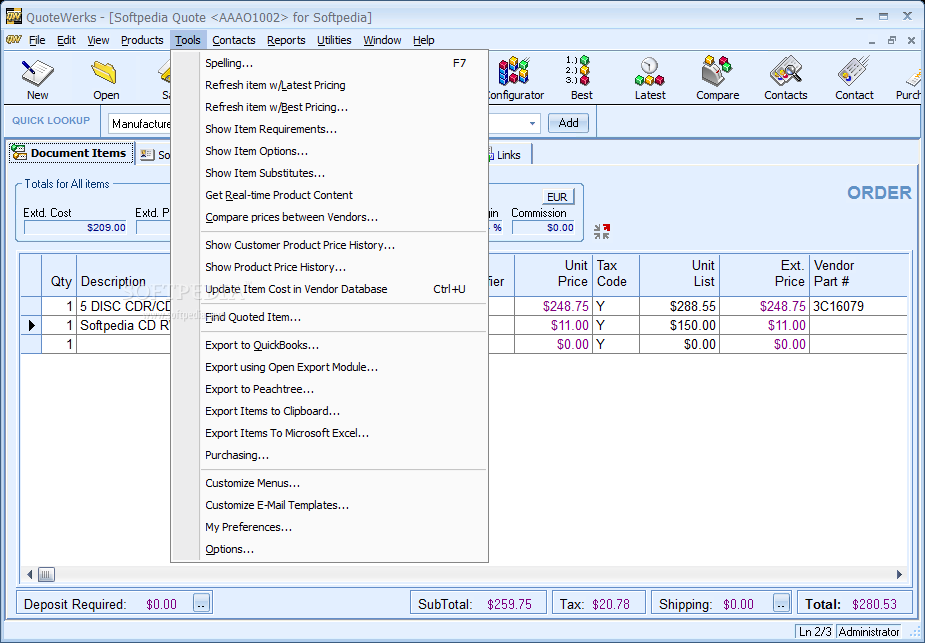
Task: Click the EUR currency button
Action: pos(557,197)
